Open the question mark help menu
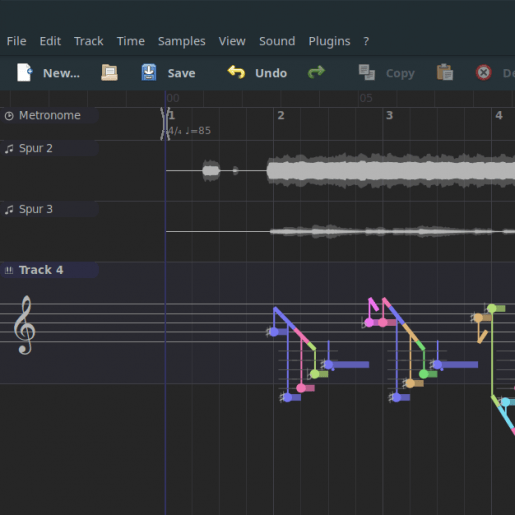515x515 pixels. (366, 41)
